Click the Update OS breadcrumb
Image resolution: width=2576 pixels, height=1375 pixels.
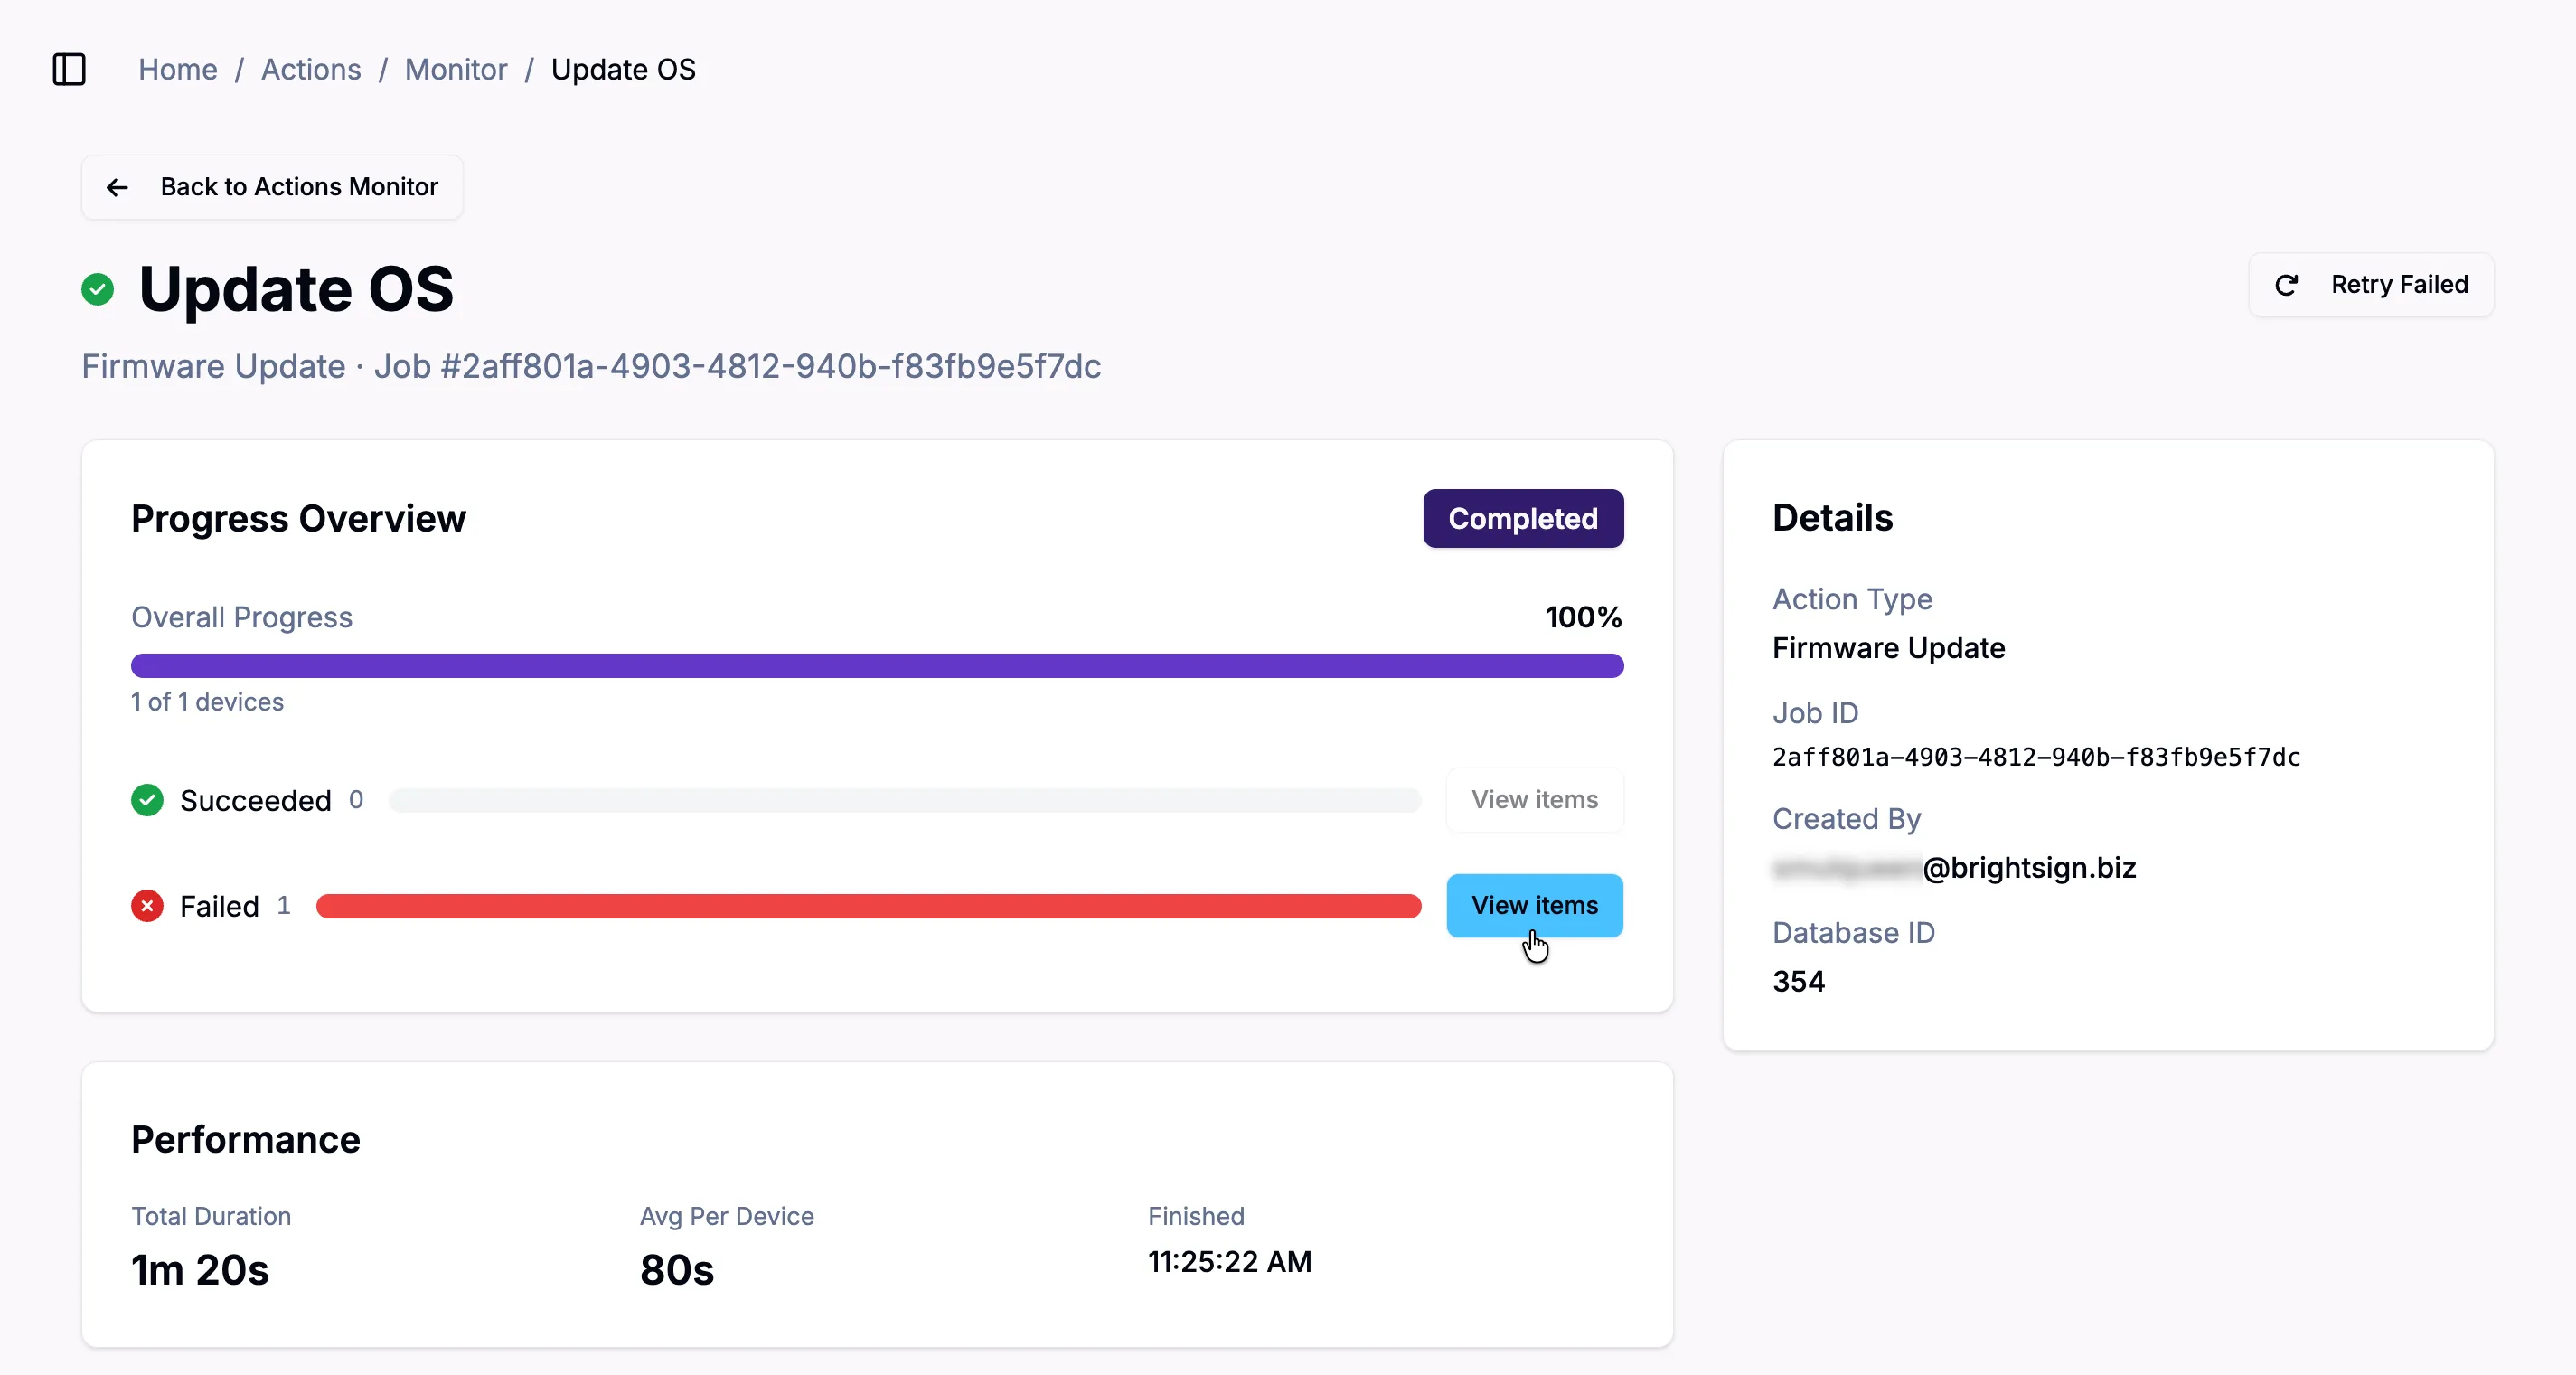623,69
